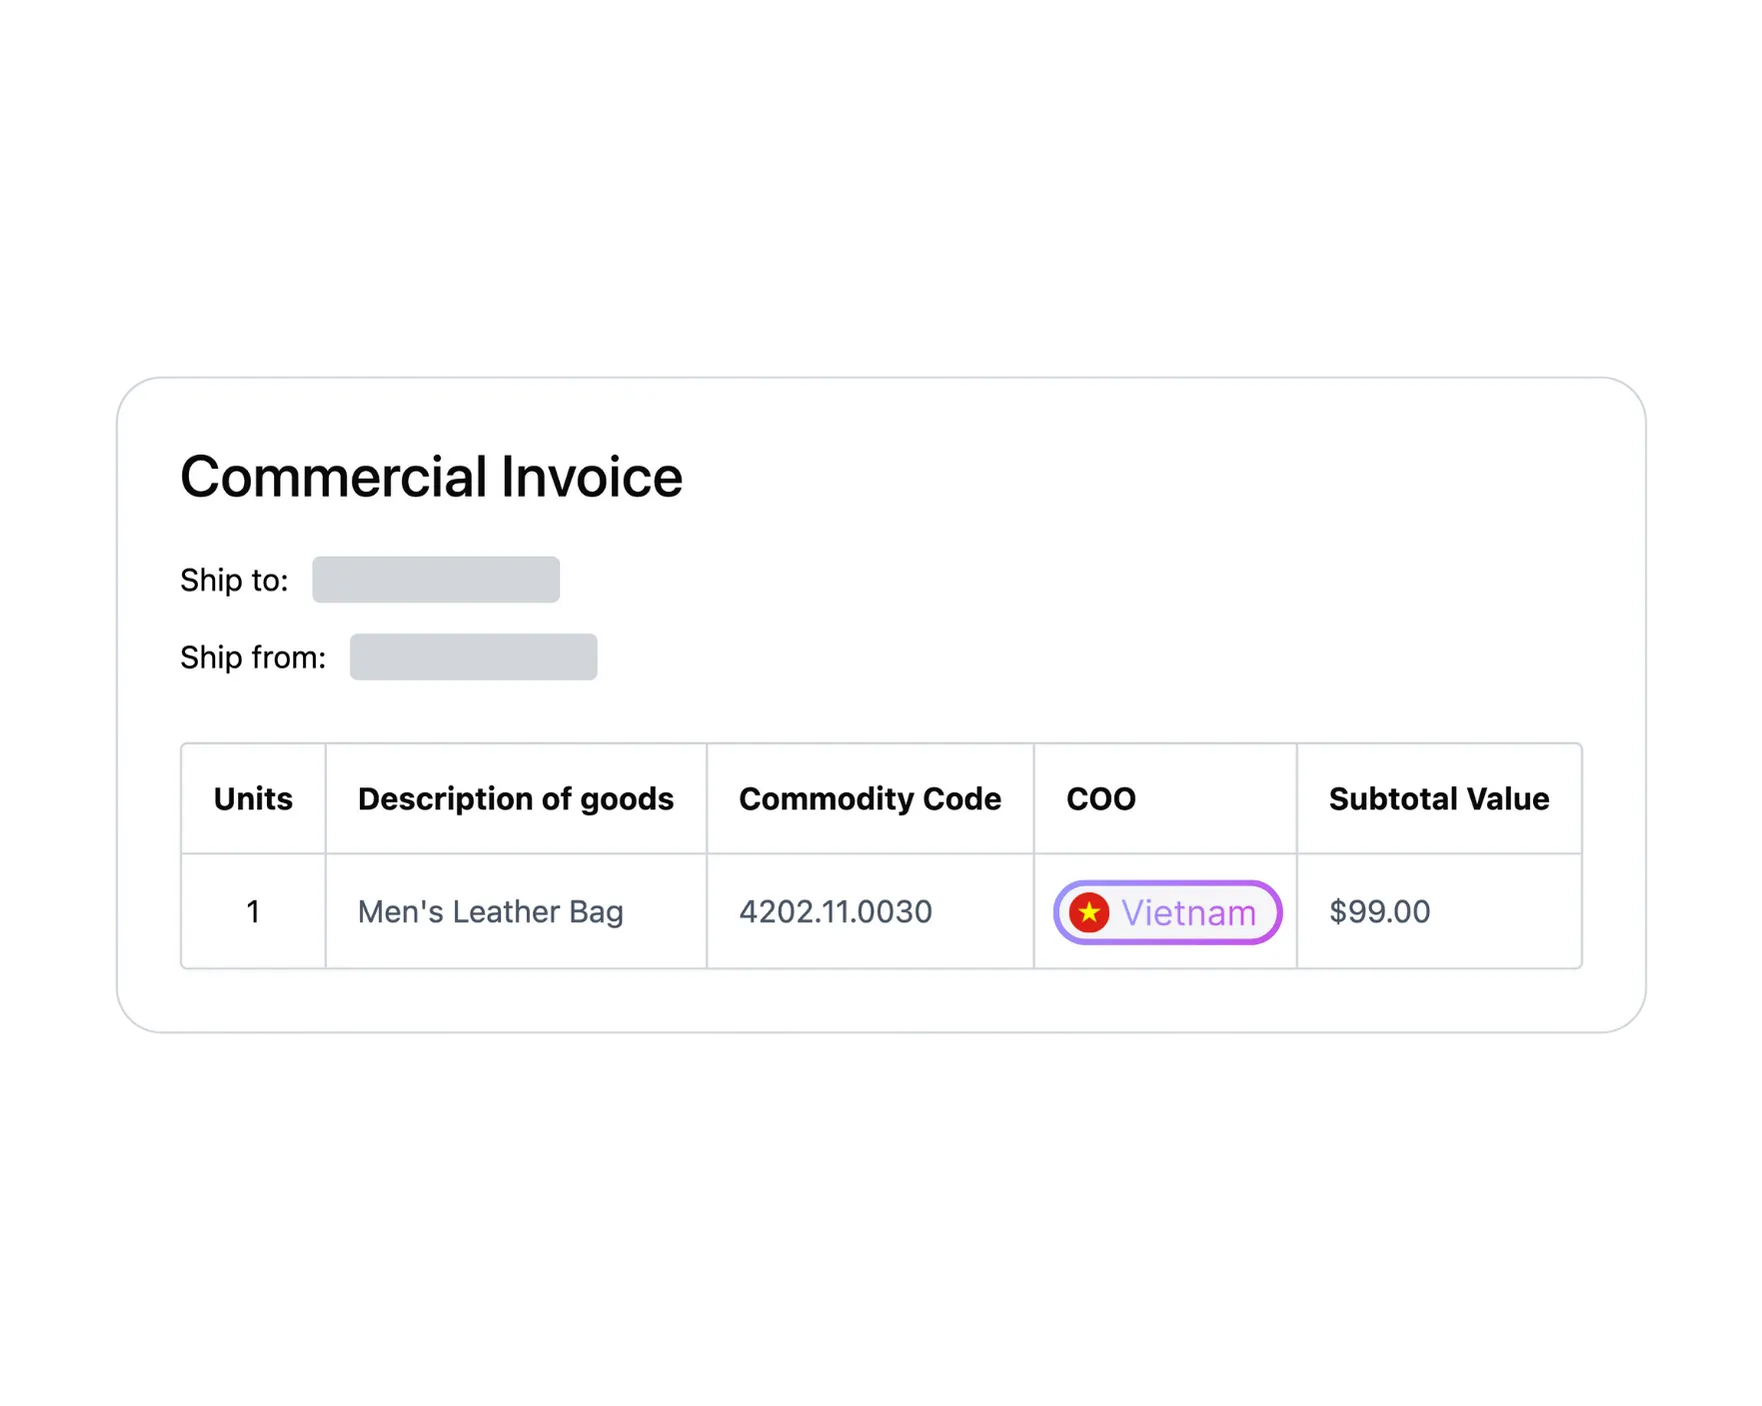Click the Ship to placeholder field

coord(436,578)
